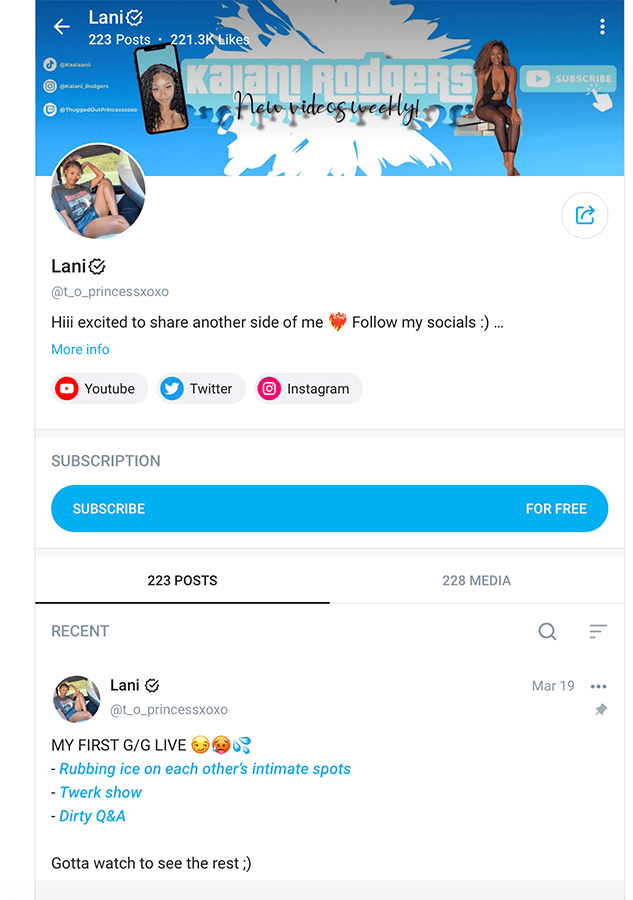Click Subscribe for free button
Screen dimensions: 633x900
tap(329, 509)
